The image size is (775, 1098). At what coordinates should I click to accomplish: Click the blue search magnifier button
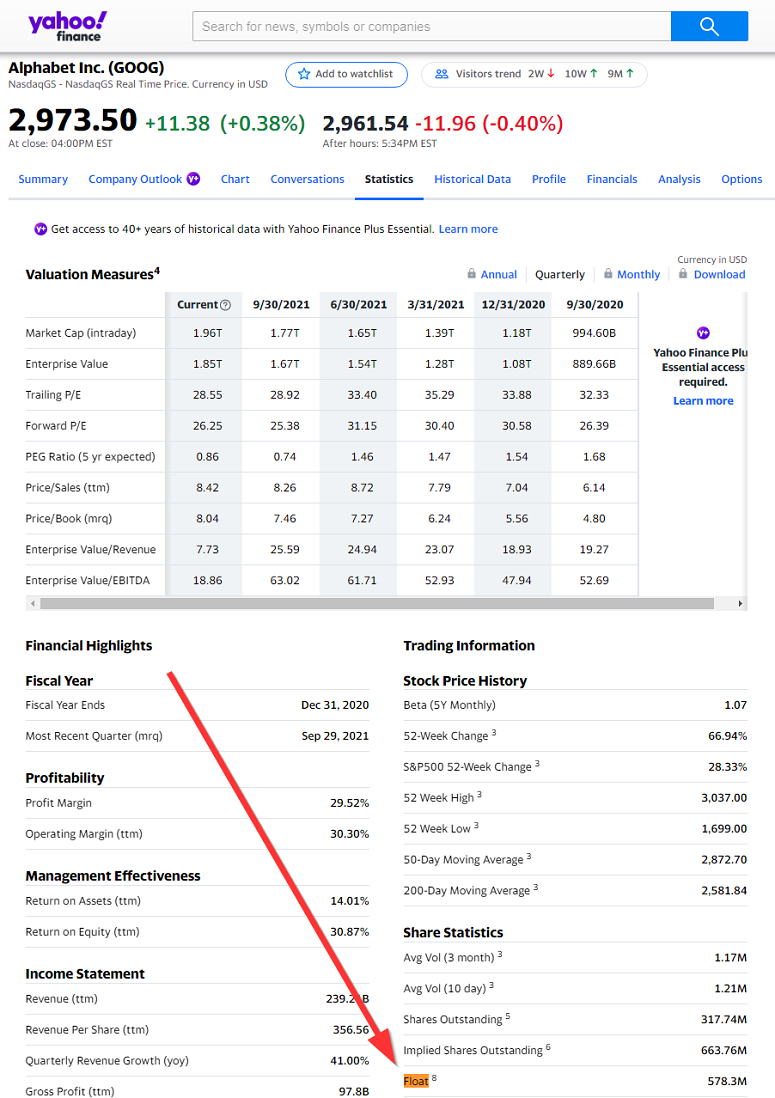[x=709, y=27]
